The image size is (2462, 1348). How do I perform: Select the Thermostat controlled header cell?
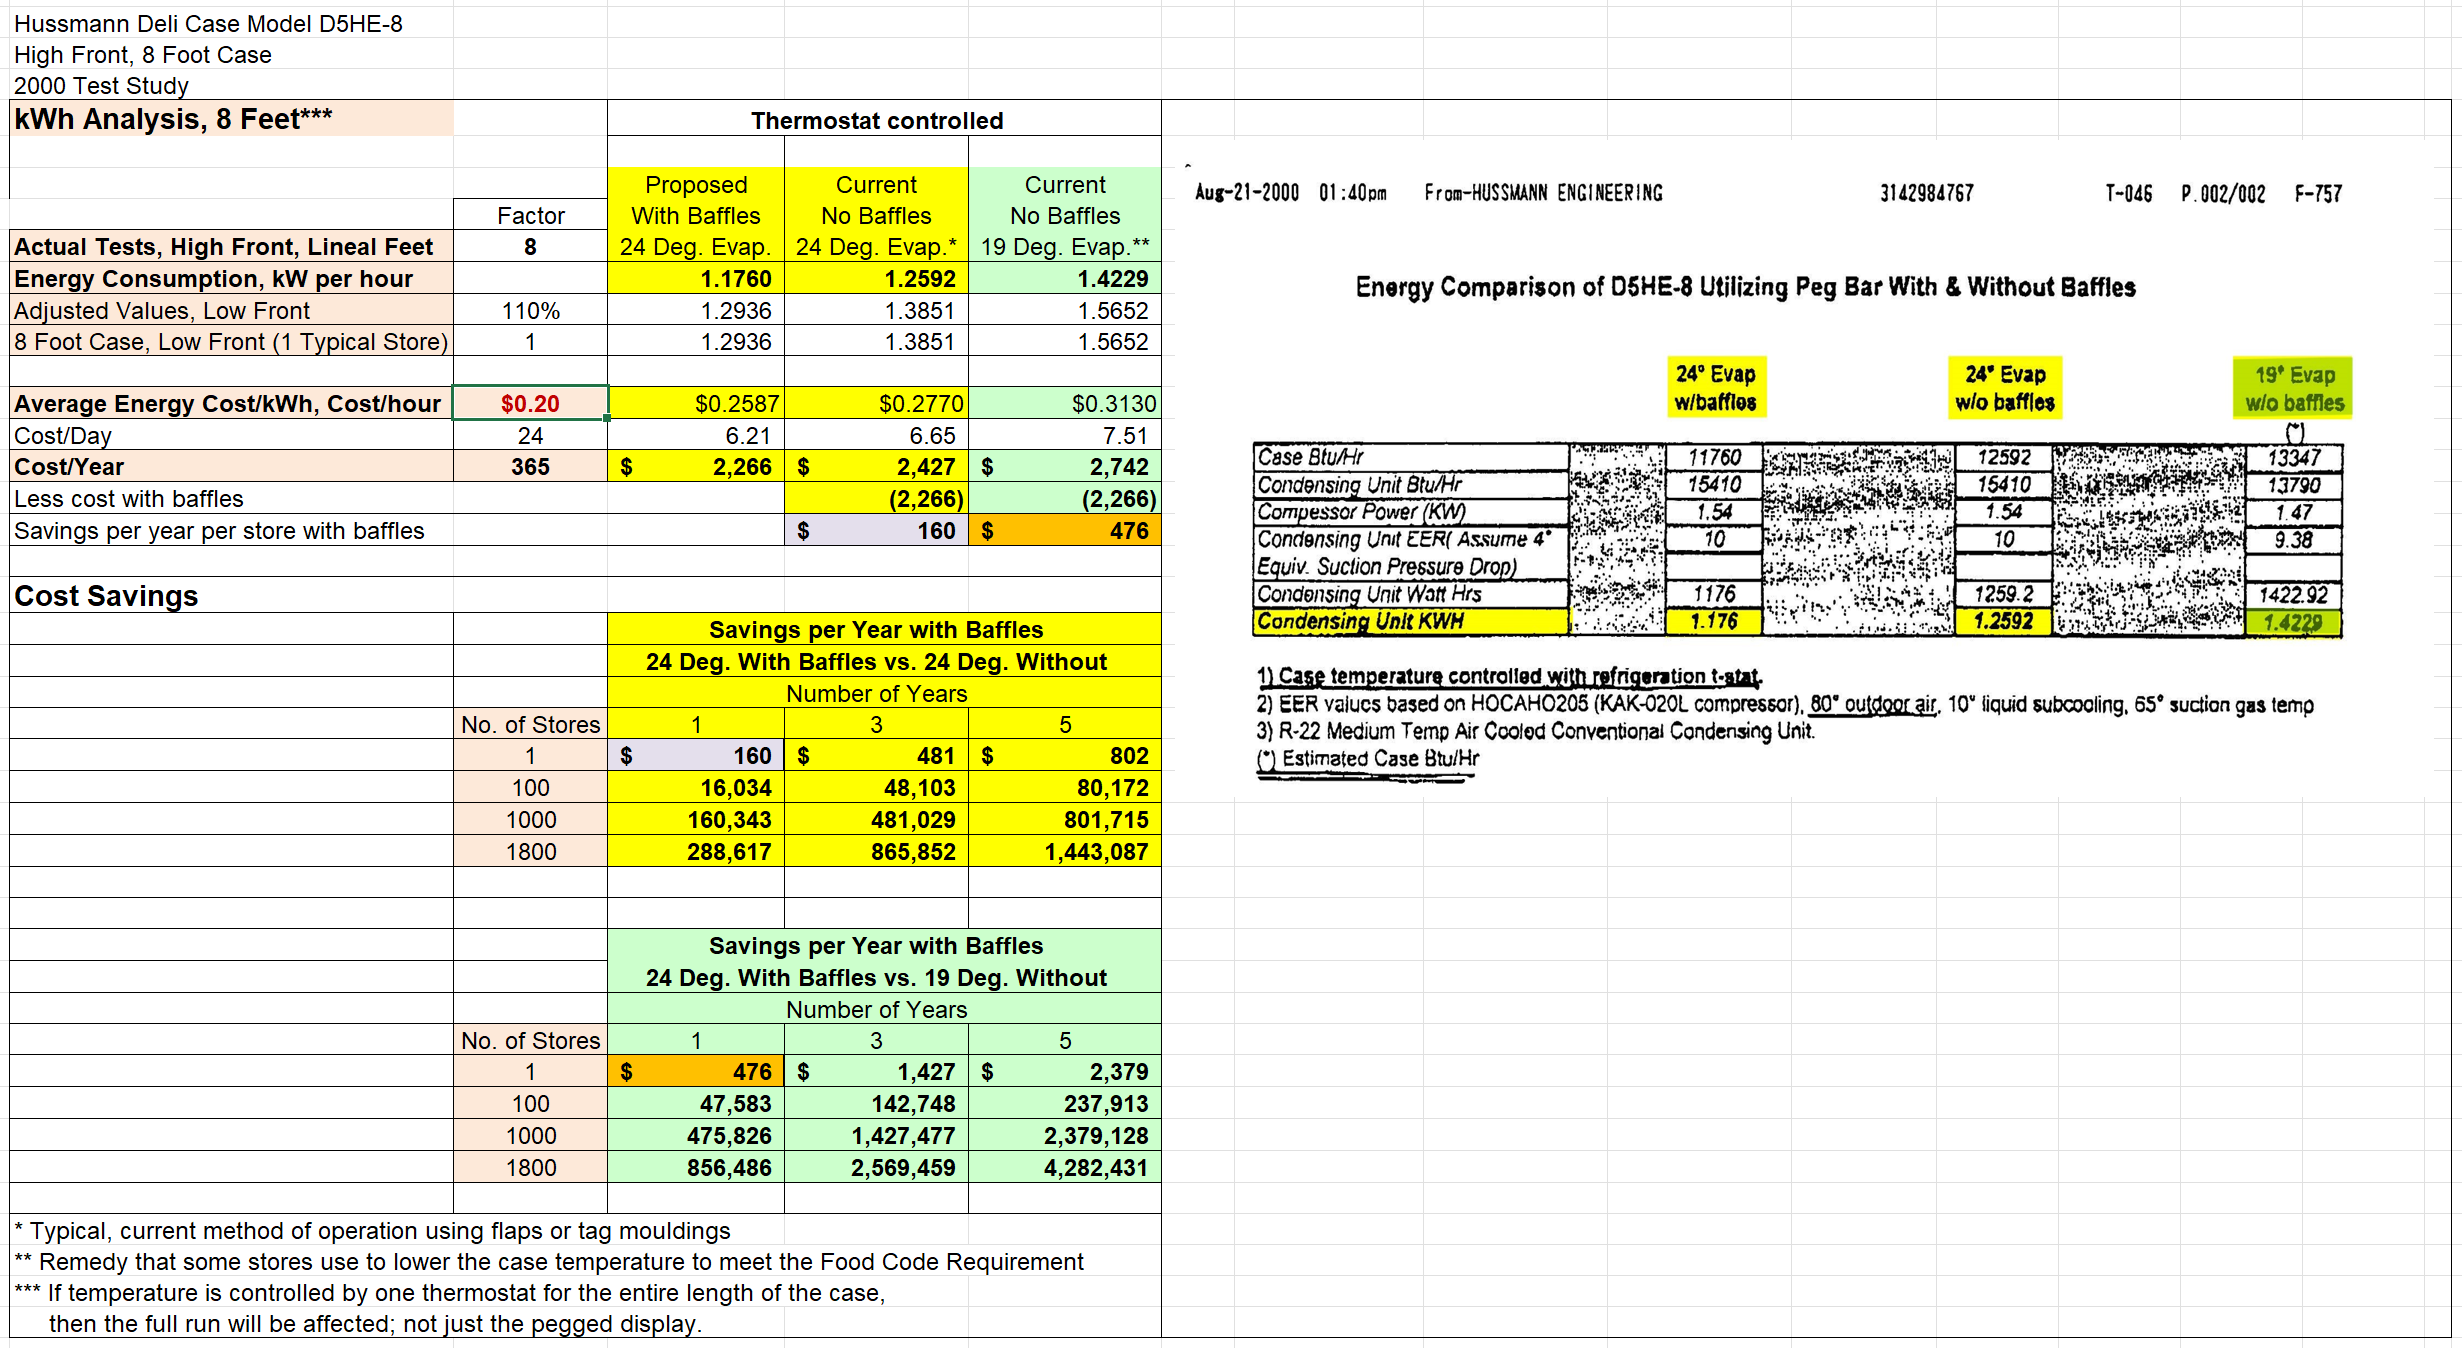[876, 120]
